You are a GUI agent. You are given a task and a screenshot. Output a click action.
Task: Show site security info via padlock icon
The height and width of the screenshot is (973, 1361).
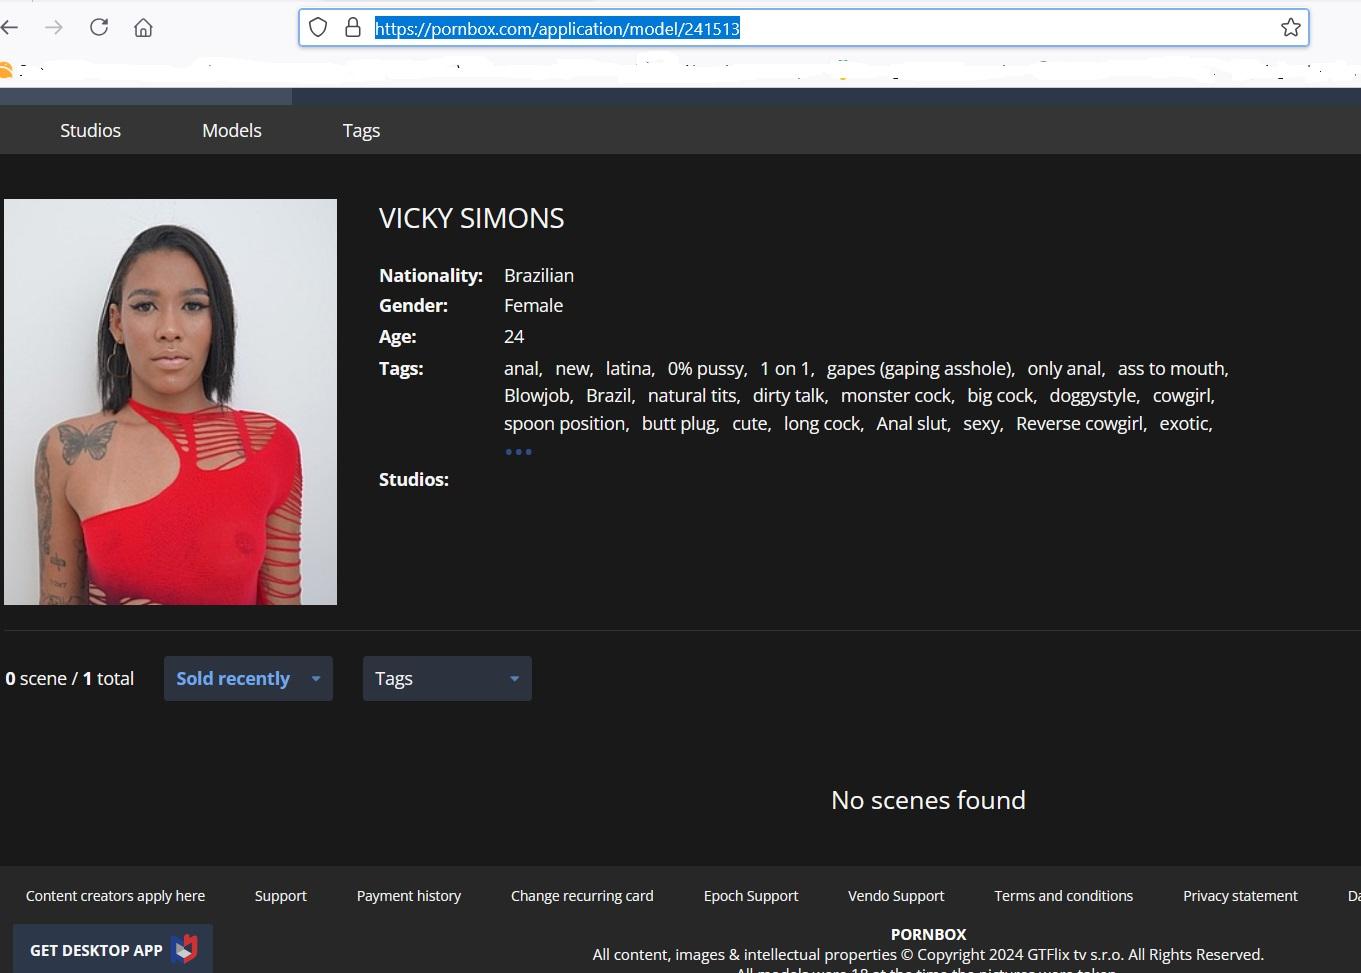[x=352, y=27]
